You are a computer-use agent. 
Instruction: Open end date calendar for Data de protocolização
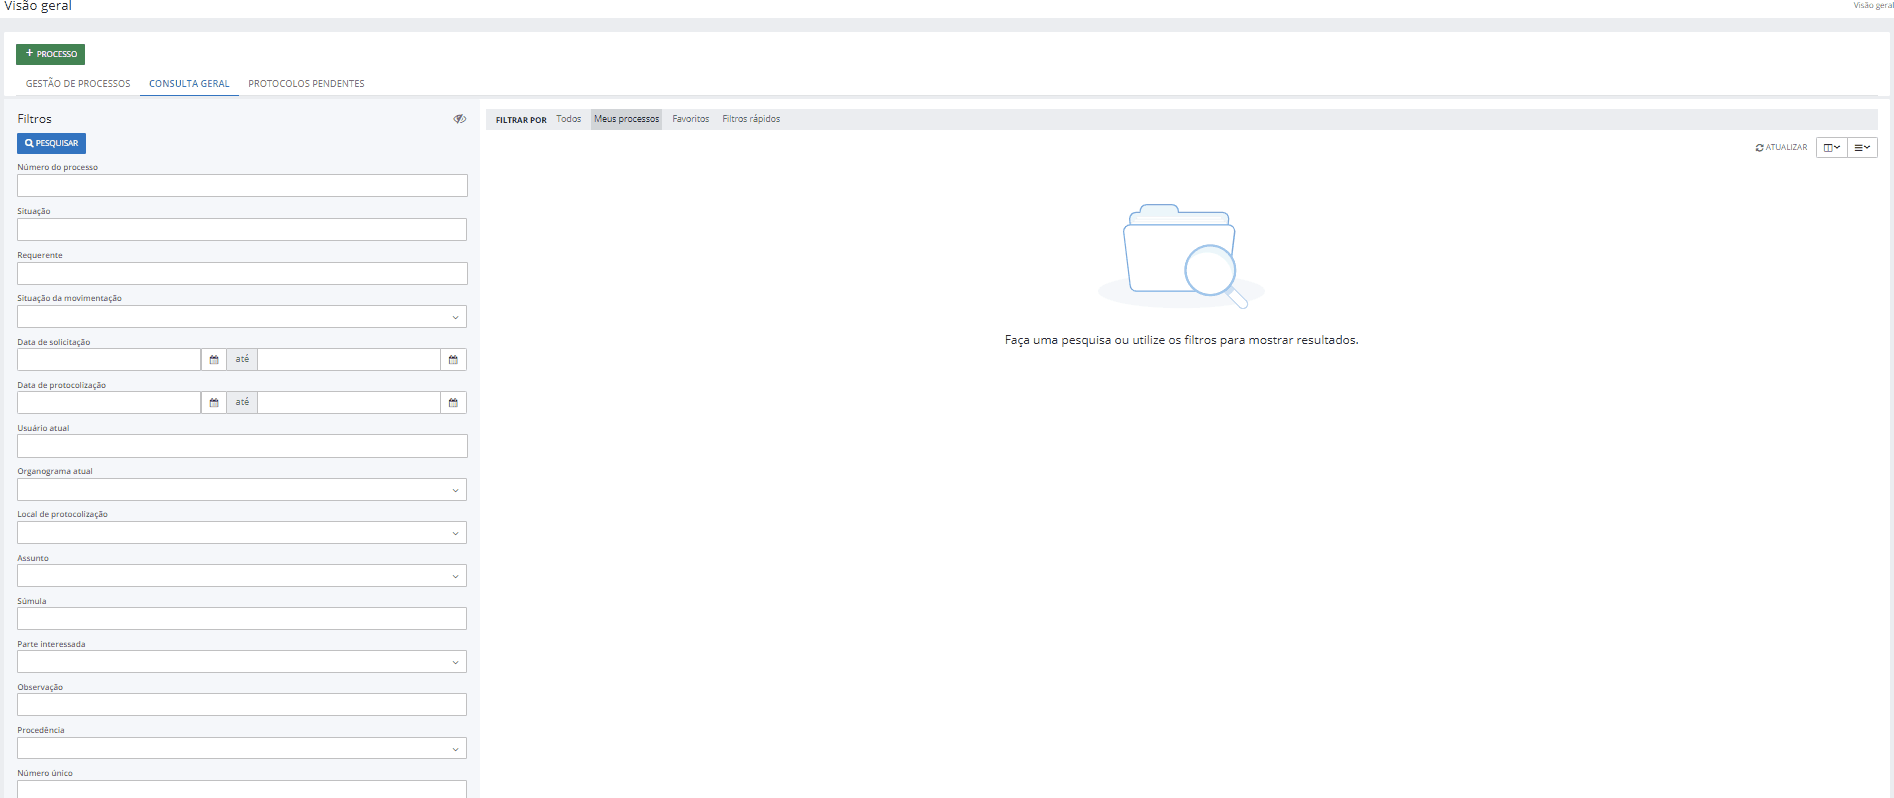pyautogui.click(x=453, y=403)
